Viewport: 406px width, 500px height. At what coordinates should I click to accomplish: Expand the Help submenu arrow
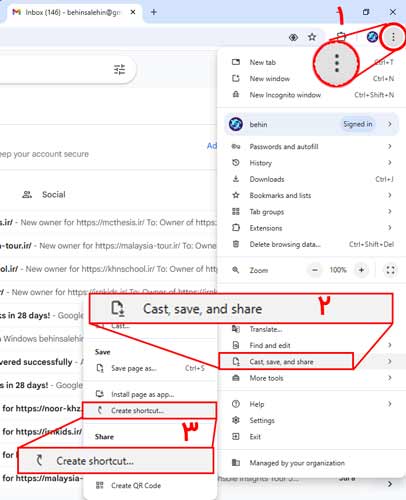click(x=390, y=404)
